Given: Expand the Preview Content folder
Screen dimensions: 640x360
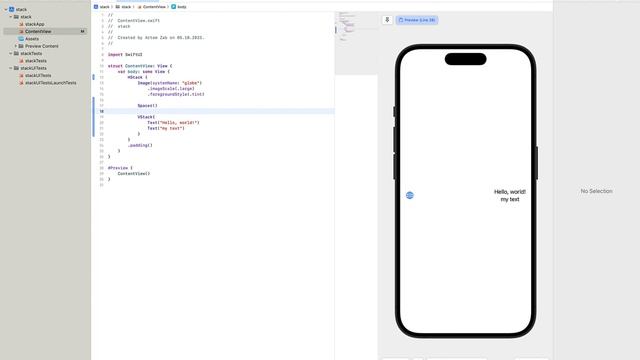Looking at the screenshot, I should 16,46.
